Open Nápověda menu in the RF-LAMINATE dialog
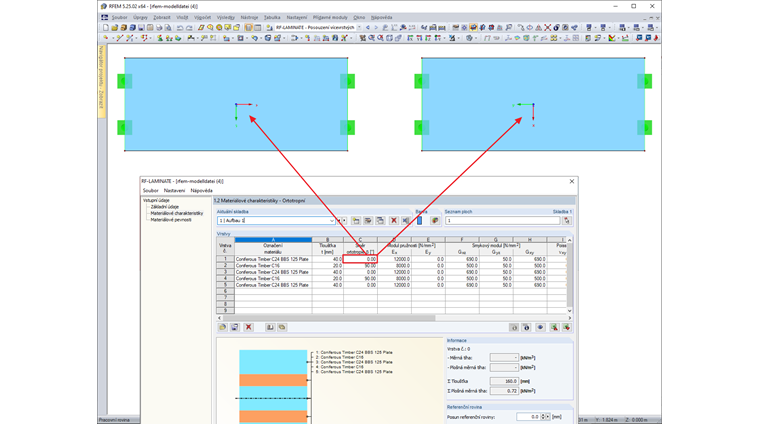The width and height of the screenshot is (760, 424). tap(202, 190)
